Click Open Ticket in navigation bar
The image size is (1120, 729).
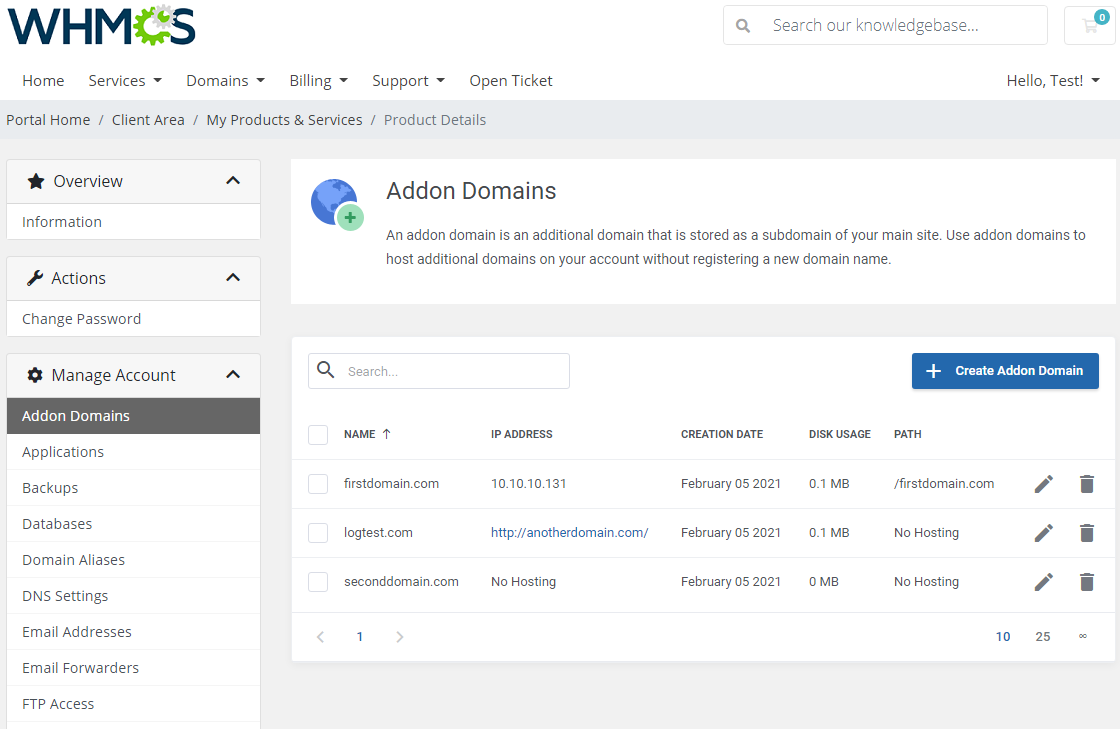(x=511, y=81)
